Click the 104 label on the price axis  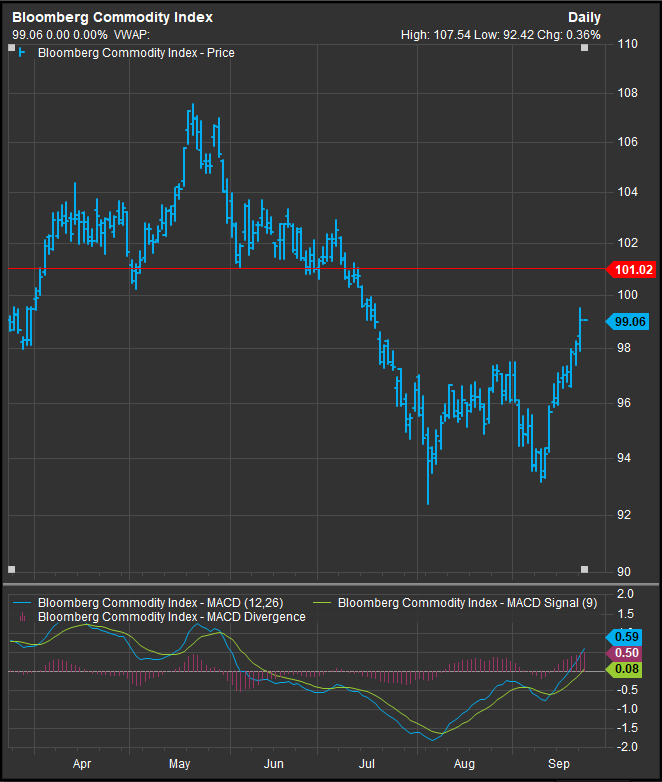(x=627, y=192)
